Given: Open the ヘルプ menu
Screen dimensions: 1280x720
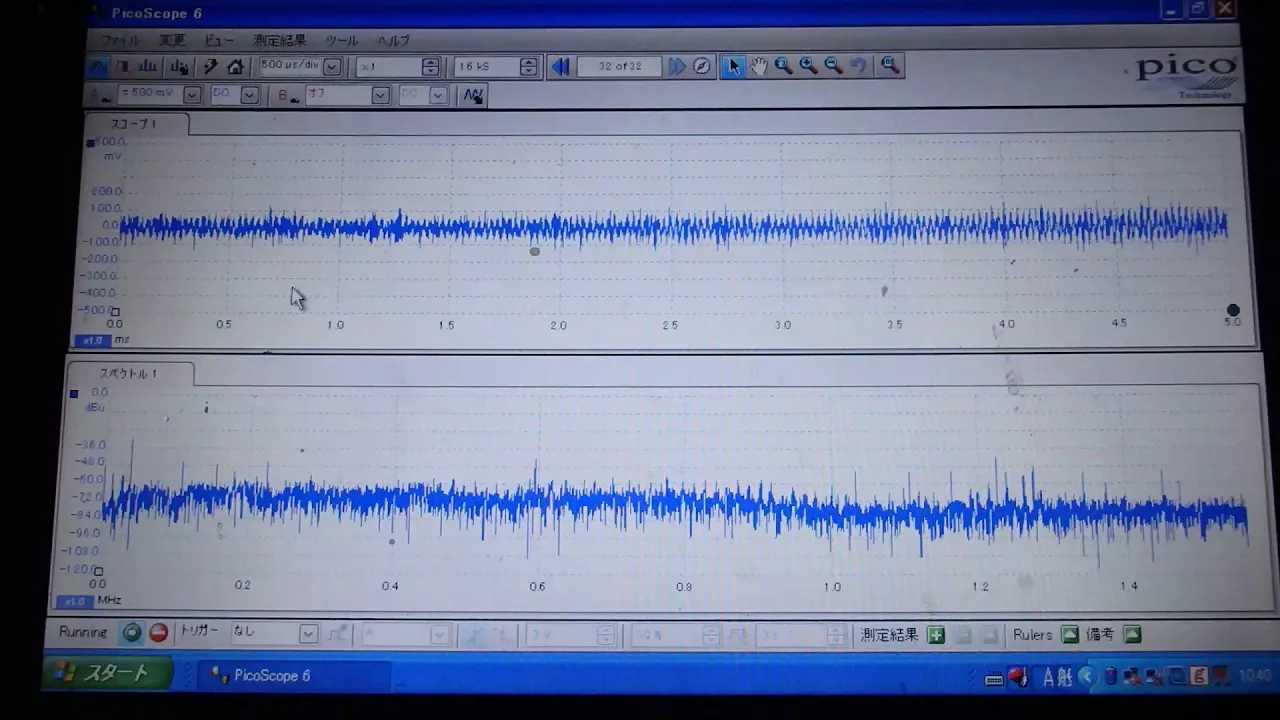Looking at the screenshot, I should tap(393, 41).
